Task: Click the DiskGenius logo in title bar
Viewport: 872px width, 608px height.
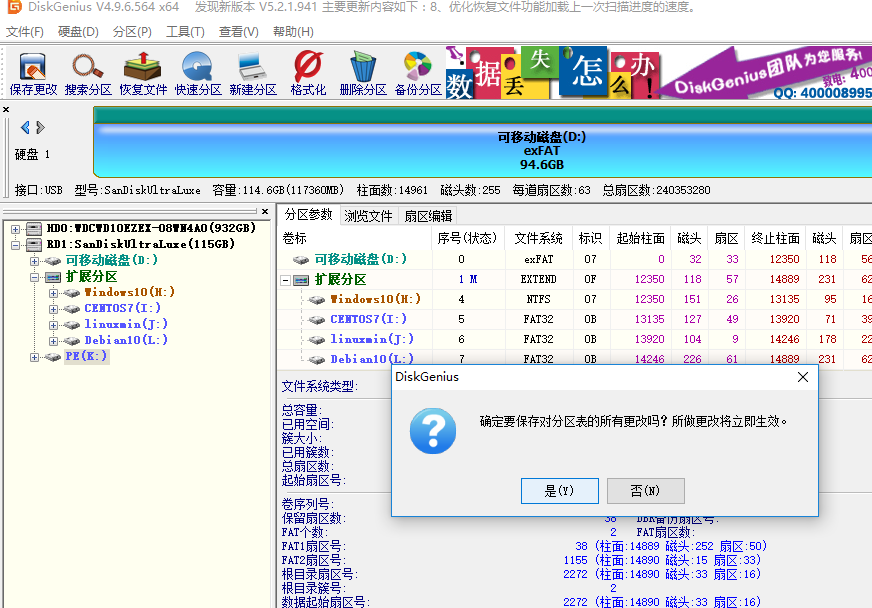Action: pos(12,7)
